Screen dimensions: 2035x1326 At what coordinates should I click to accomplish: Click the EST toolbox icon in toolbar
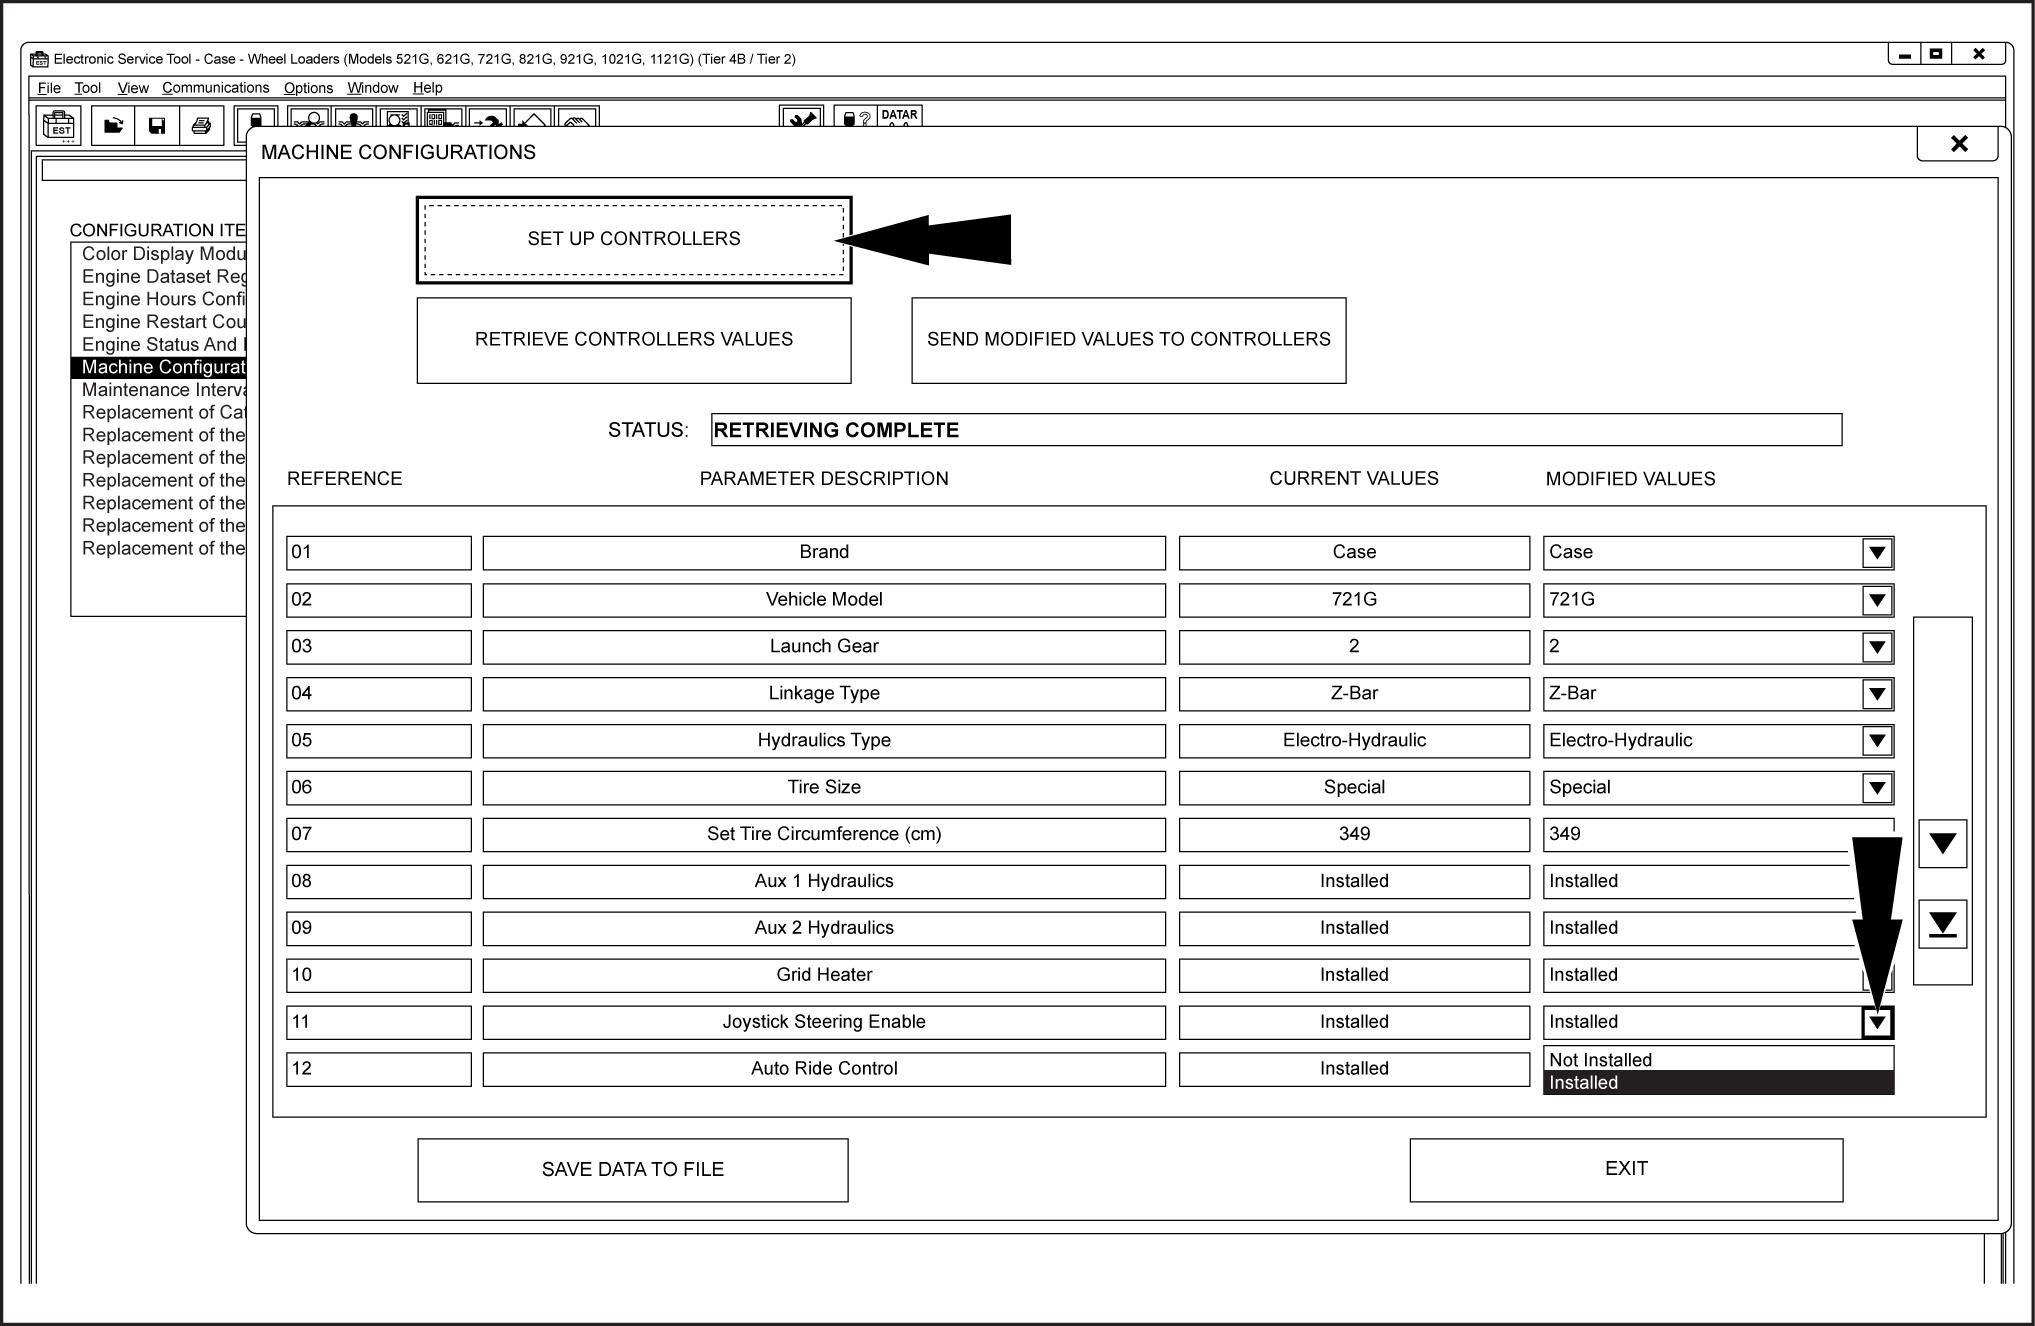(x=60, y=127)
